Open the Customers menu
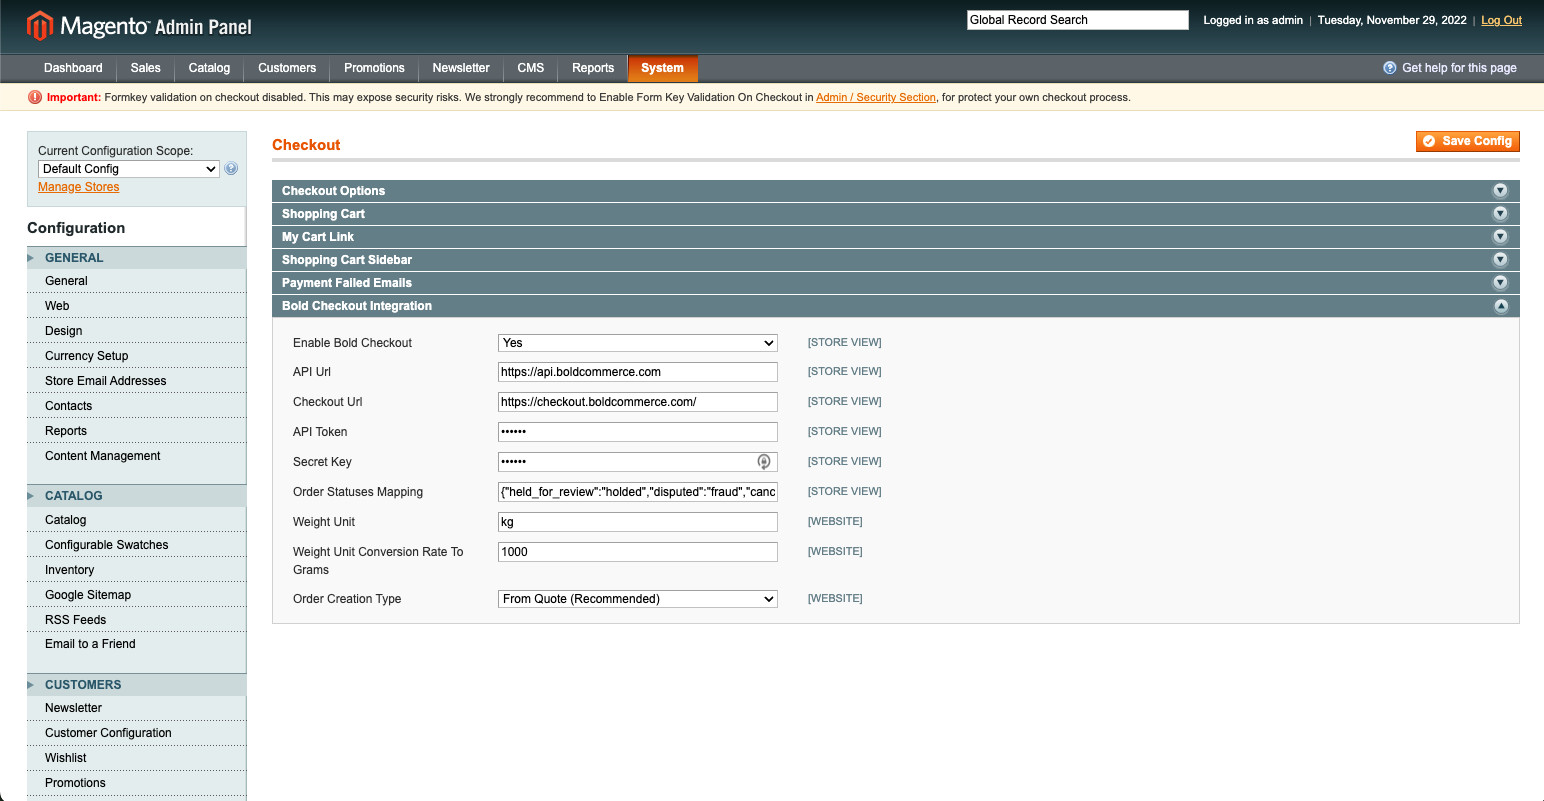This screenshot has width=1544, height=801. click(x=287, y=68)
